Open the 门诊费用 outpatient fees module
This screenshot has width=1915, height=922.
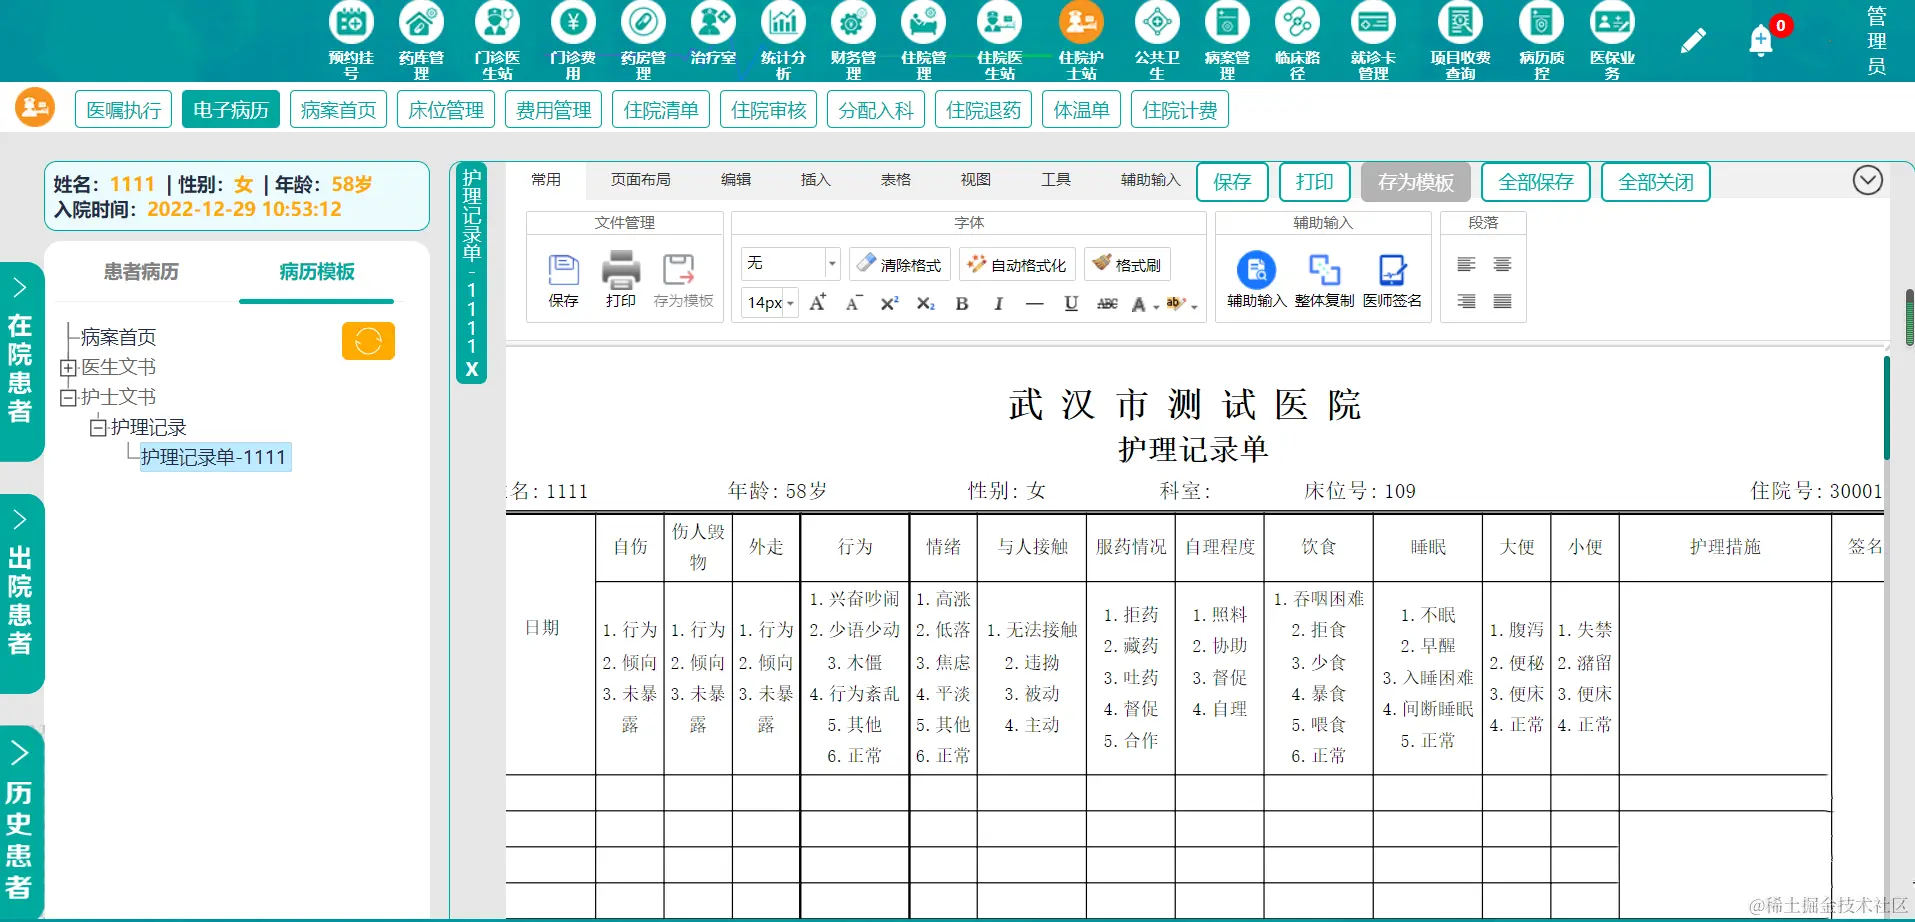pyautogui.click(x=573, y=40)
